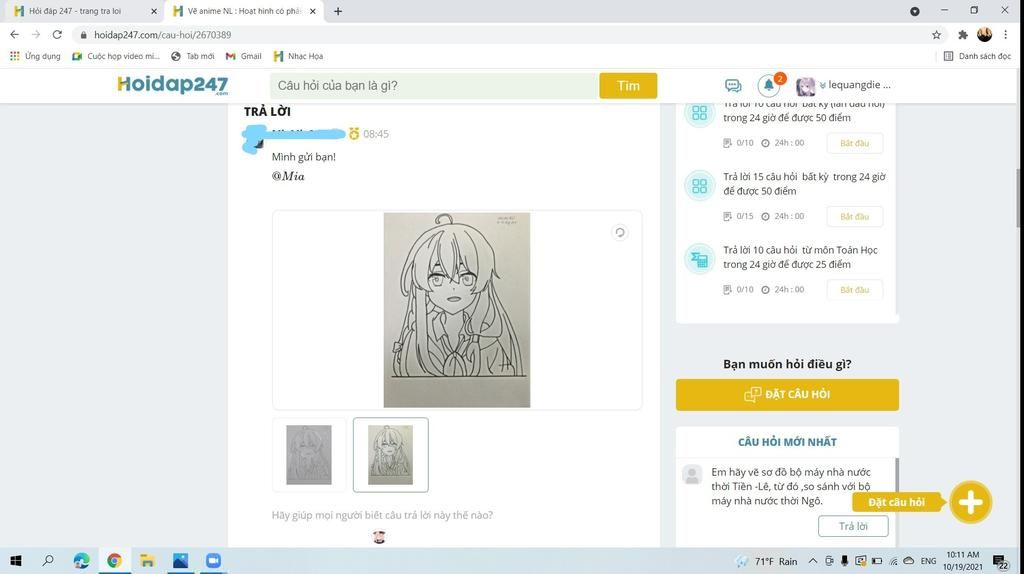Rotate the answer image with circular arrow
1024x574 pixels.
(620, 232)
